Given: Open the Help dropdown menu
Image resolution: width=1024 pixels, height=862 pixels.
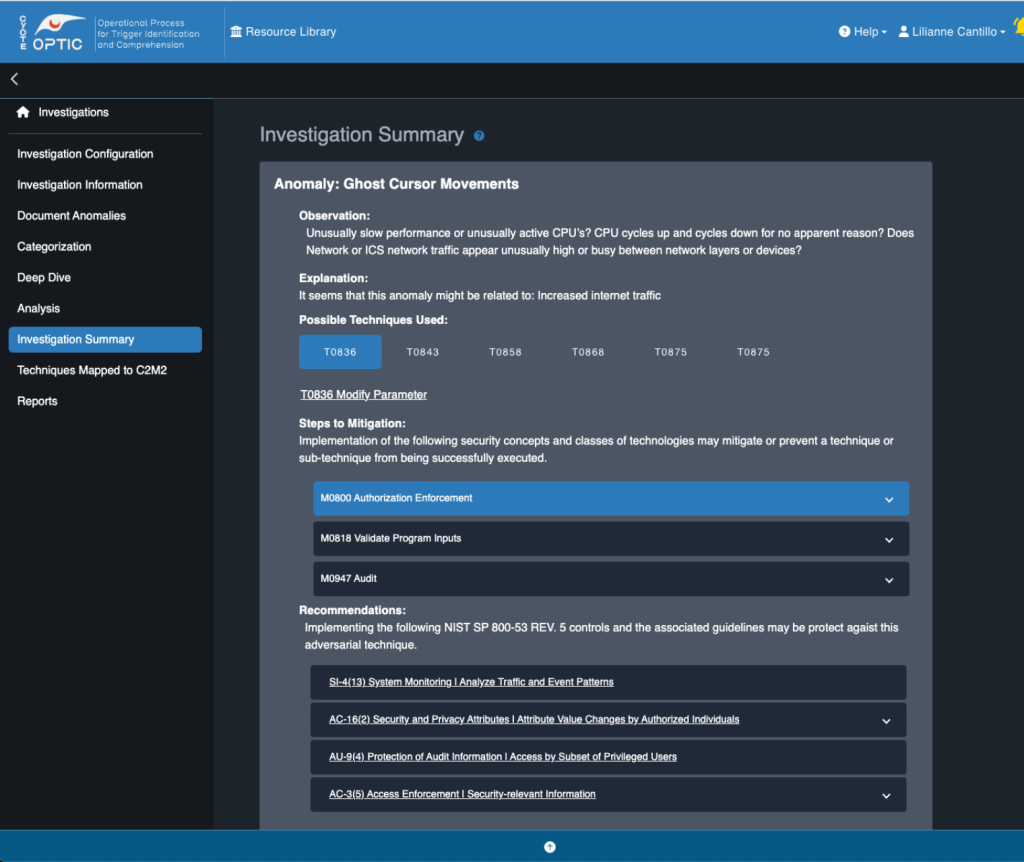Looking at the screenshot, I should tap(862, 32).
